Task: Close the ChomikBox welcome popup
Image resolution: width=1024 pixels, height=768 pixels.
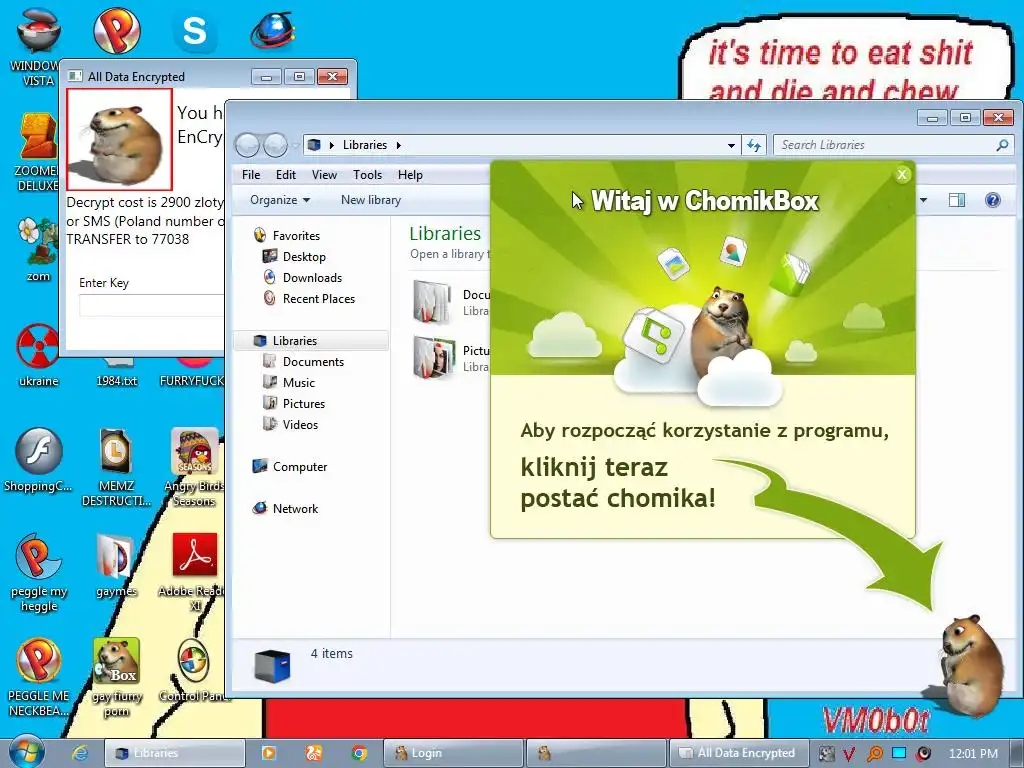Action: [x=902, y=174]
